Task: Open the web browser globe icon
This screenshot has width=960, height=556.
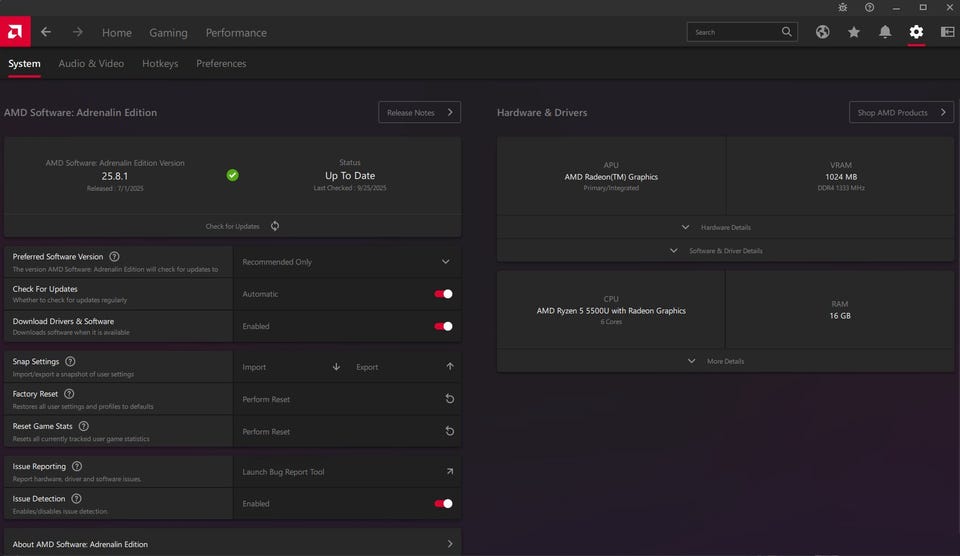Action: (822, 32)
